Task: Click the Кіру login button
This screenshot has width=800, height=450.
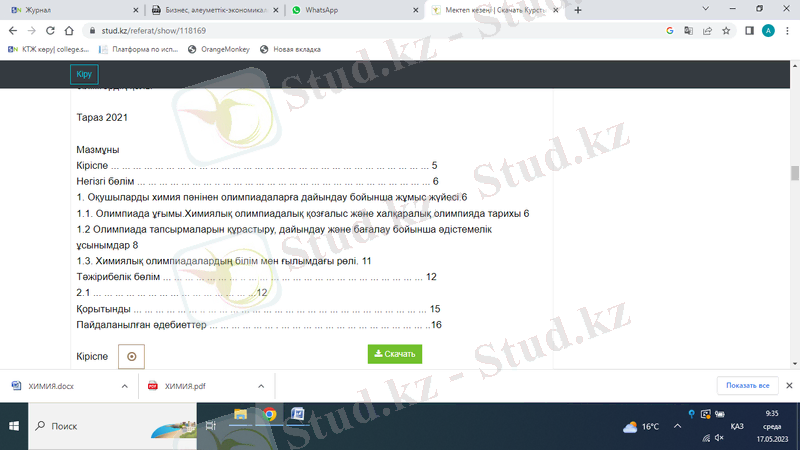Action: pyautogui.click(x=84, y=74)
